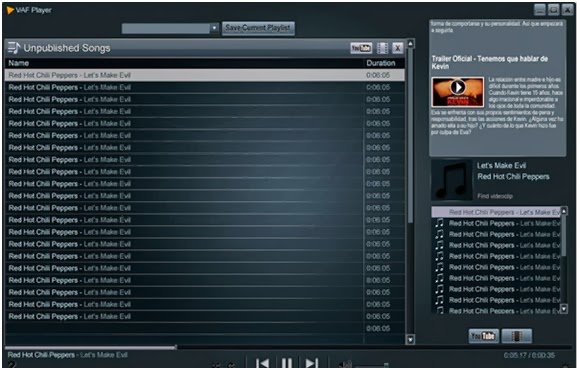The width and height of the screenshot is (580, 370).
Task: Click film strip icon in Unpublished Songs header
Action: pos(382,48)
